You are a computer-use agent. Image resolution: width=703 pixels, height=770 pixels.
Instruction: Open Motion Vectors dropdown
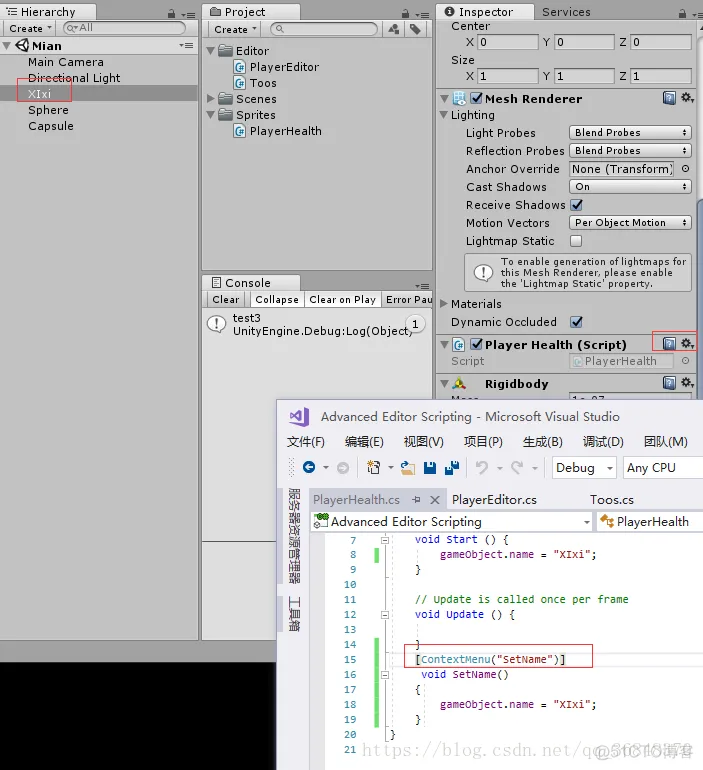630,222
